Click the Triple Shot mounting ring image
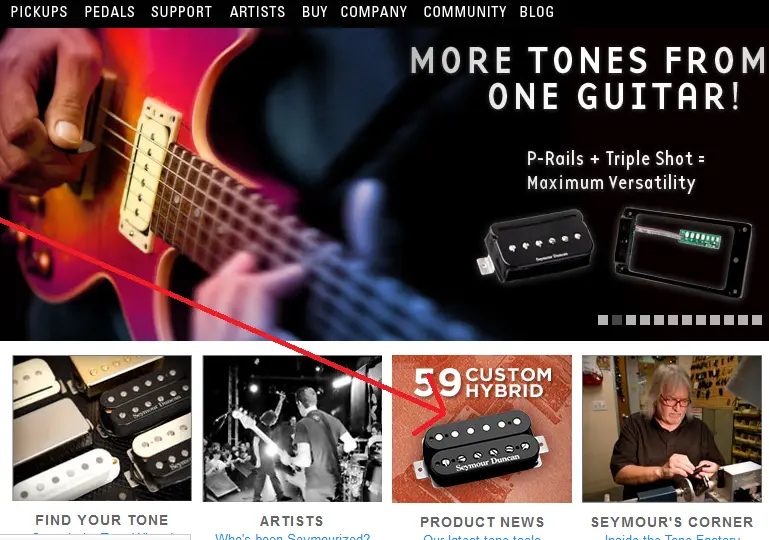 tap(683, 253)
